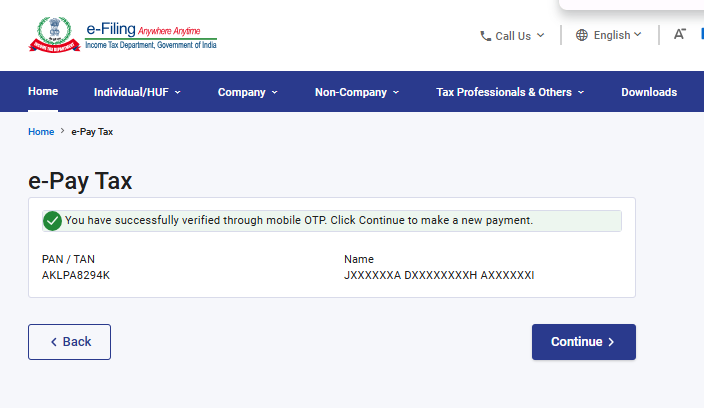Viewport: 704px width, 408px height.
Task: Click the OTP verification success banner
Action: point(332,221)
